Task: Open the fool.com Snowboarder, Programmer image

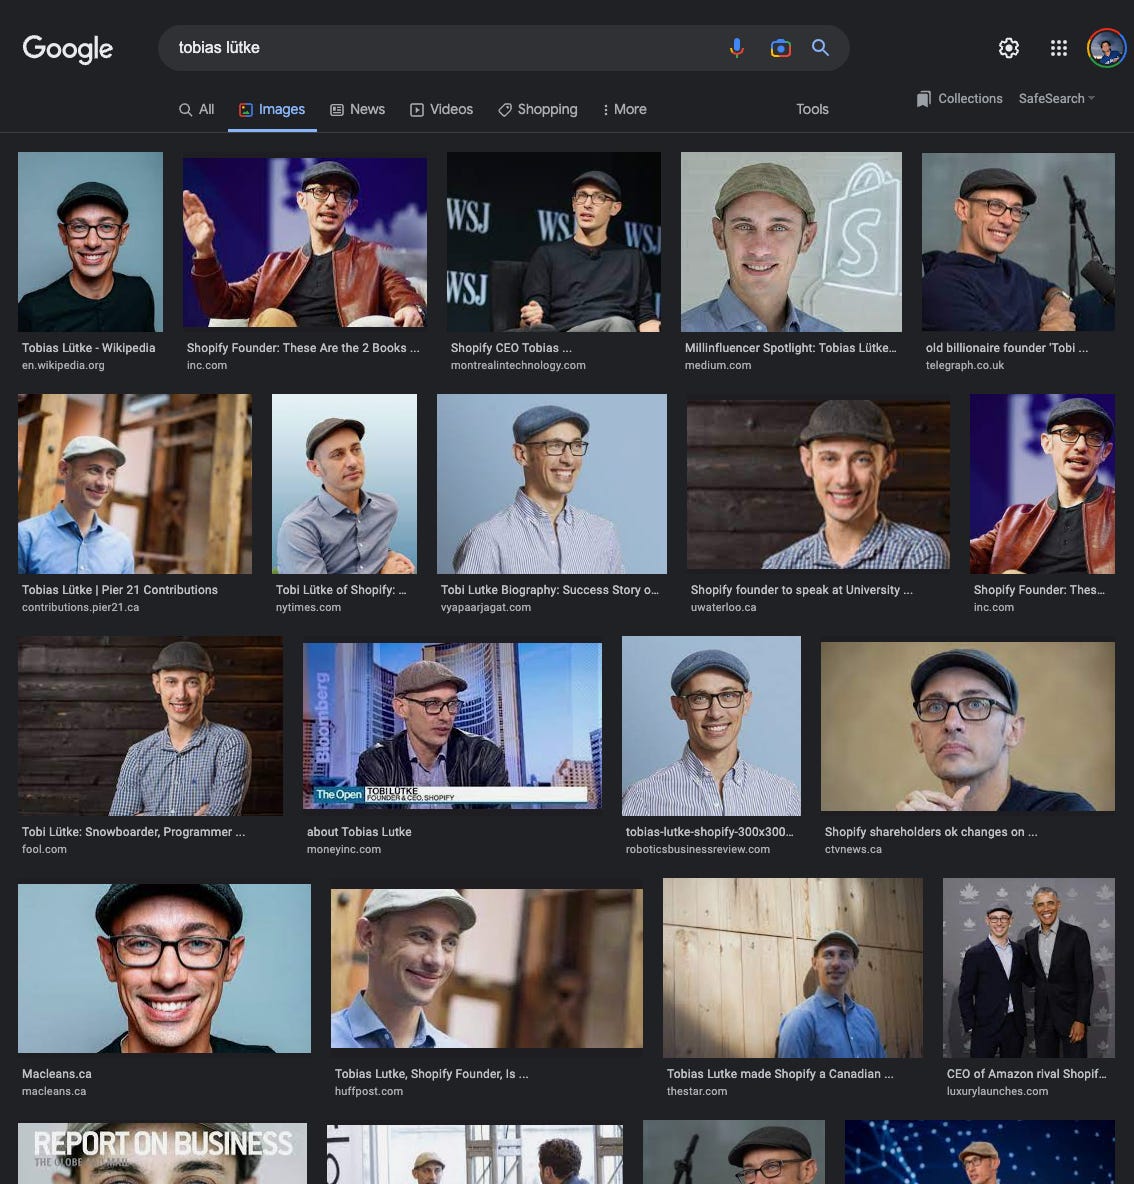Action: [150, 726]
